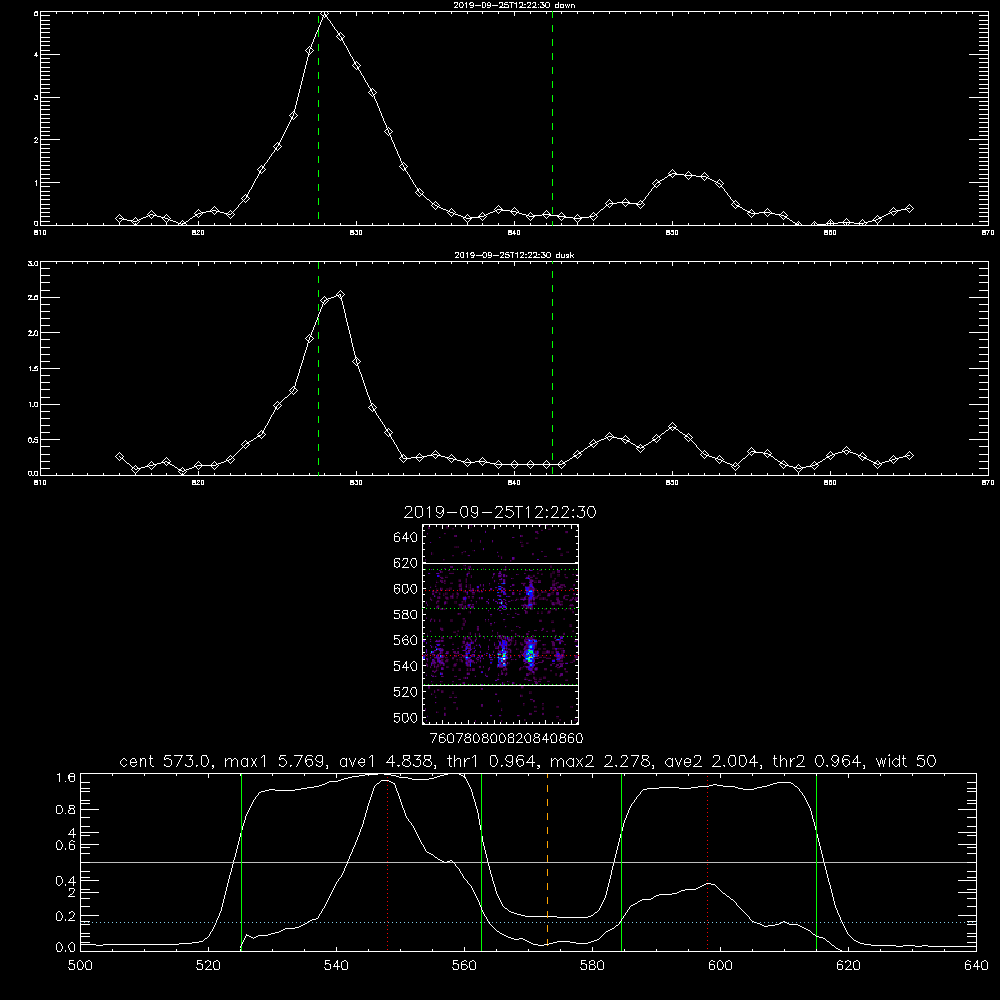Click '520' on the spectral image y-axis
The image size is (1000, 1000).
406,692
